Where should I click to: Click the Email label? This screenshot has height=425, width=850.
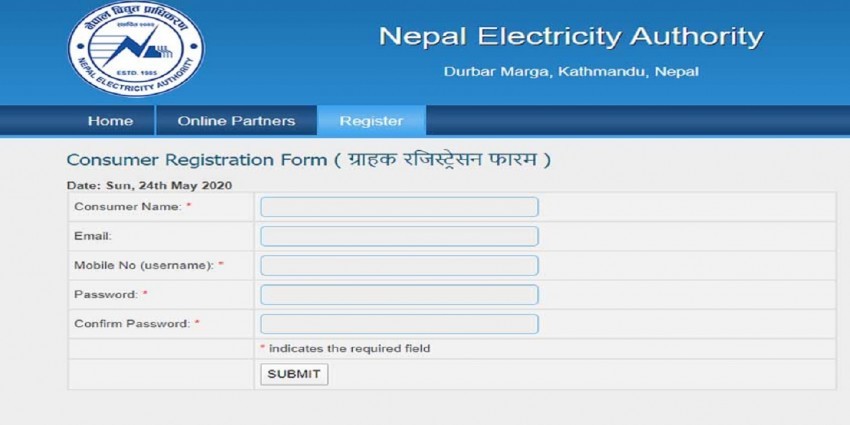[x=93, y=236]
